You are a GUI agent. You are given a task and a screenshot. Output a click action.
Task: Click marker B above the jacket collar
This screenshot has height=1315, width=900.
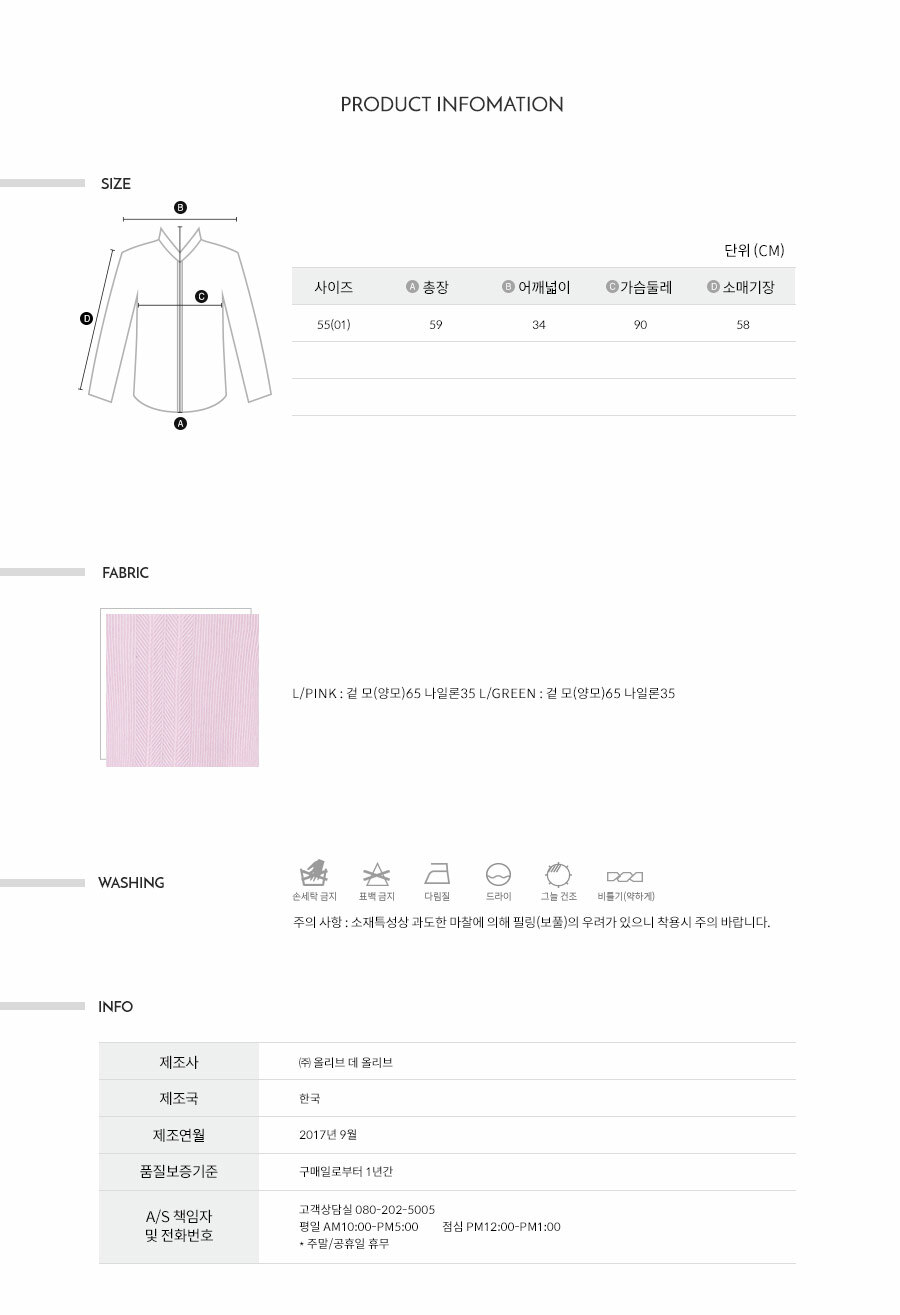pyautogui.click(x=180, y=207)
